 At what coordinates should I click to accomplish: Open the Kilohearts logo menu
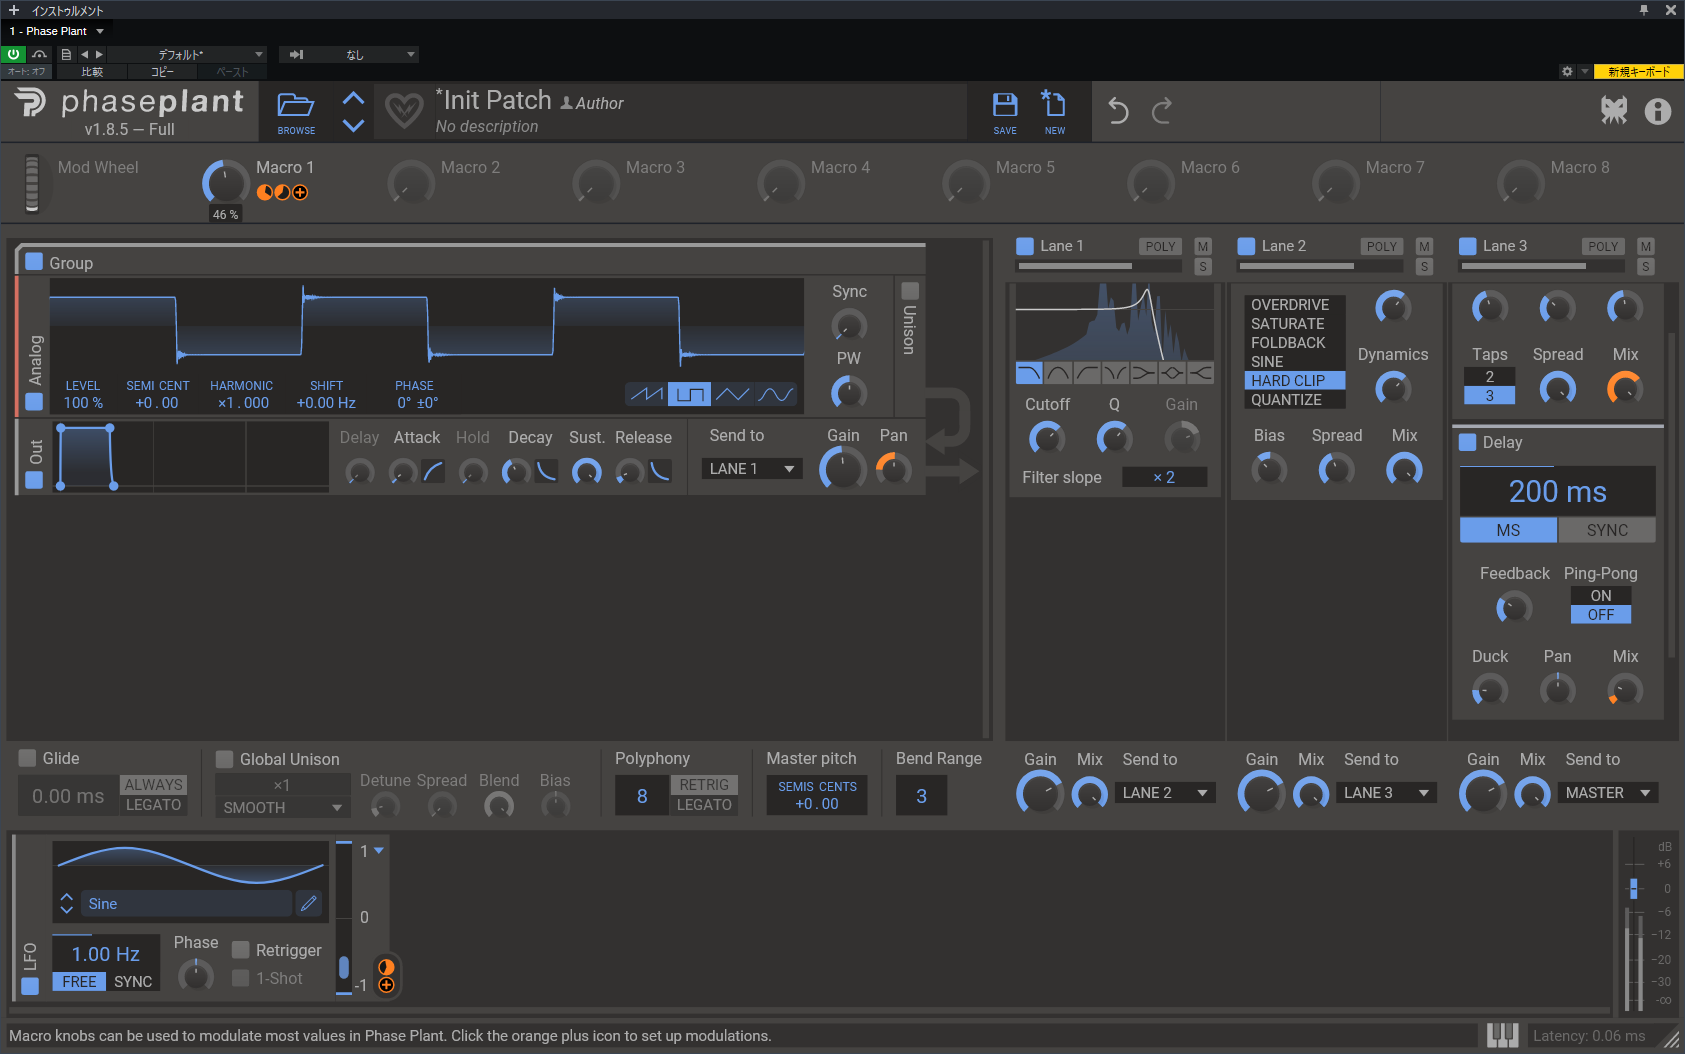(x=1613, y=111)
